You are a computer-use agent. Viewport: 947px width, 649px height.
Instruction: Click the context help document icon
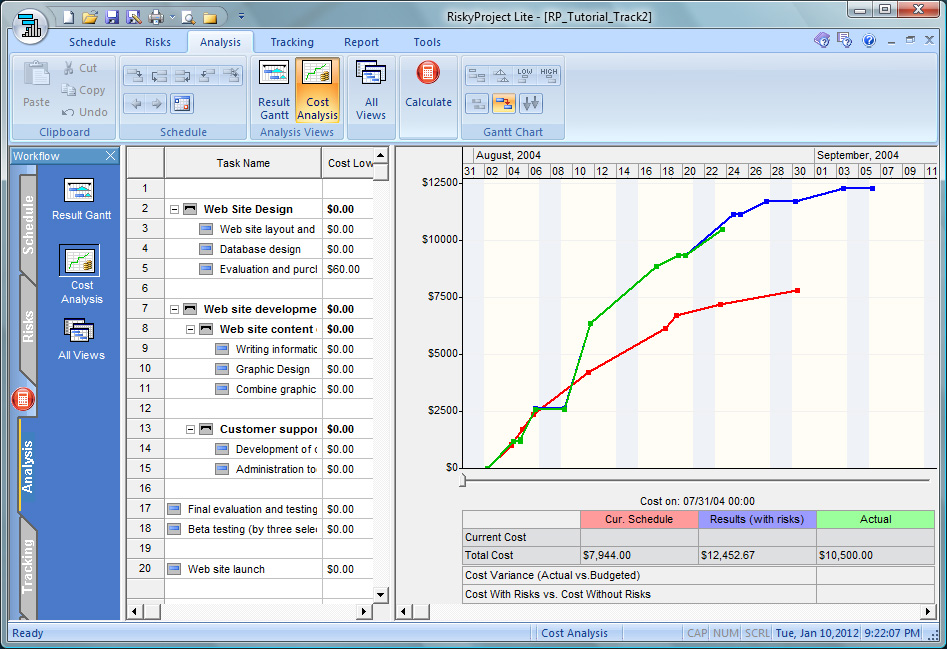[845, 40]
